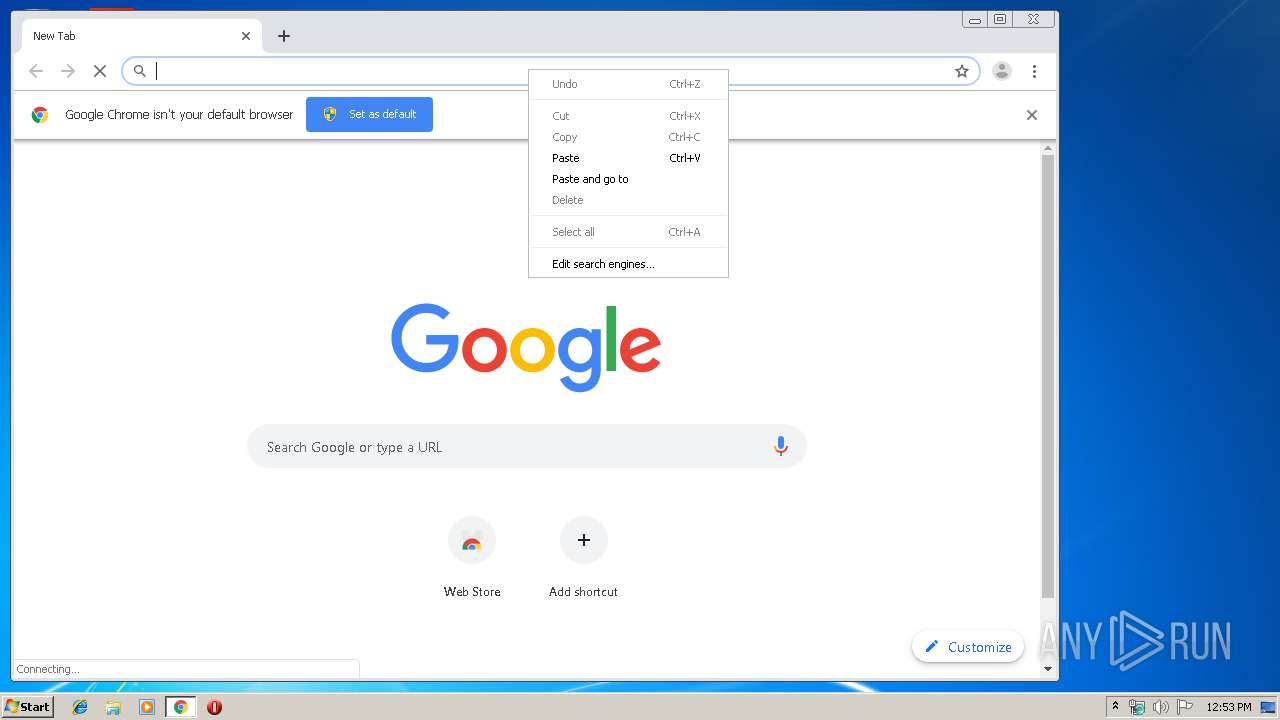Click Delete in the context menu

[x=628, y=200]
